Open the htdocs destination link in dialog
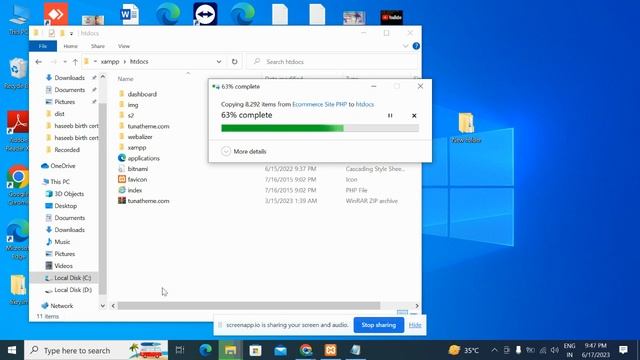 point(365,104)
